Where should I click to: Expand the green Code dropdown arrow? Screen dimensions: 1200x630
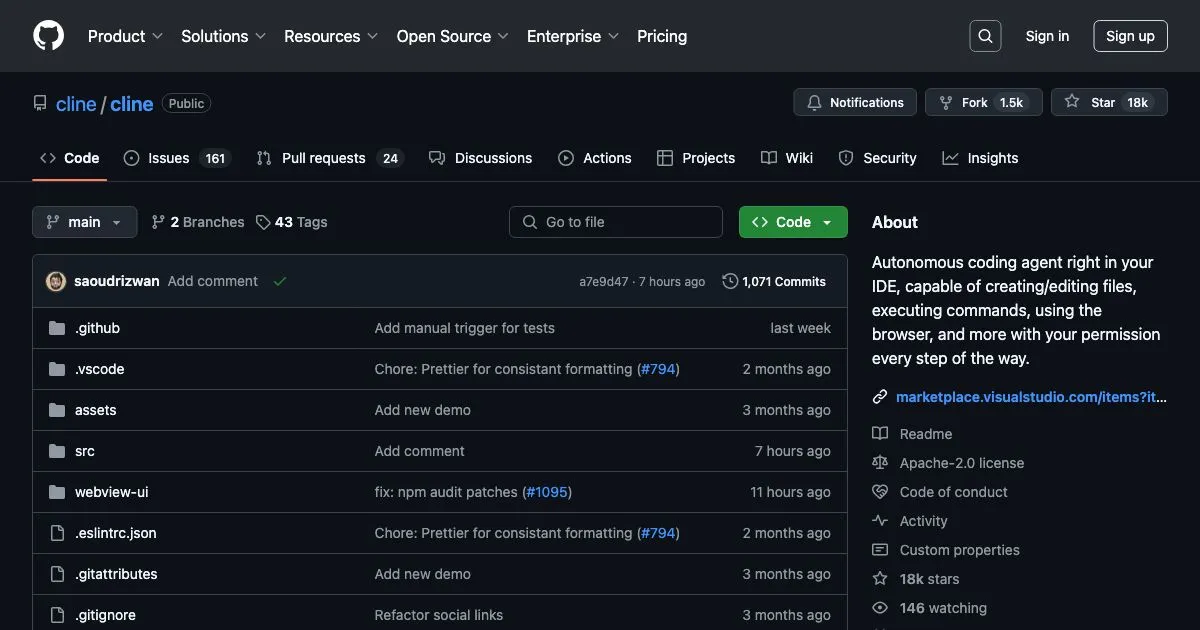[826, 221]
